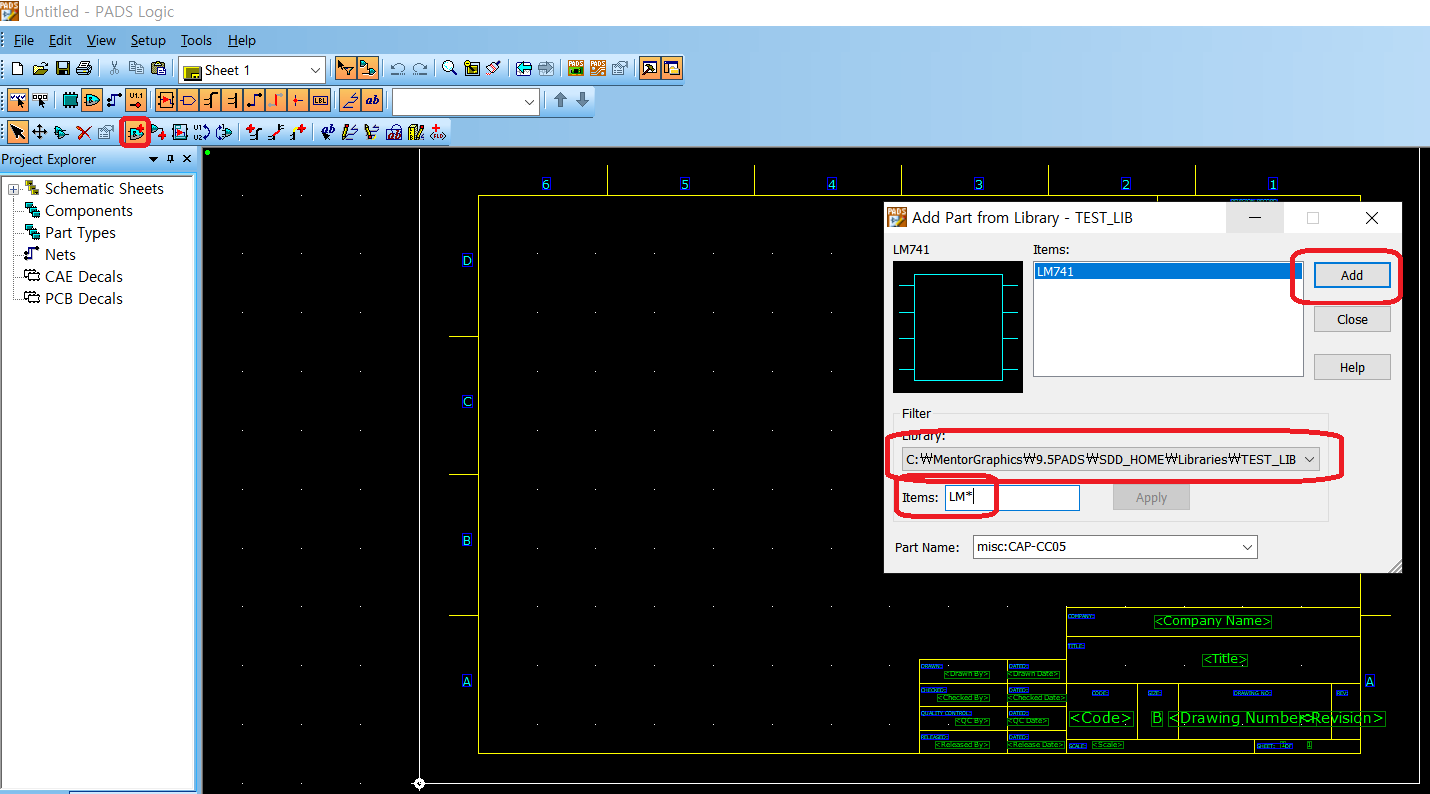
Task: Click the Items filter text field
Action: (x=1012, y=497)
